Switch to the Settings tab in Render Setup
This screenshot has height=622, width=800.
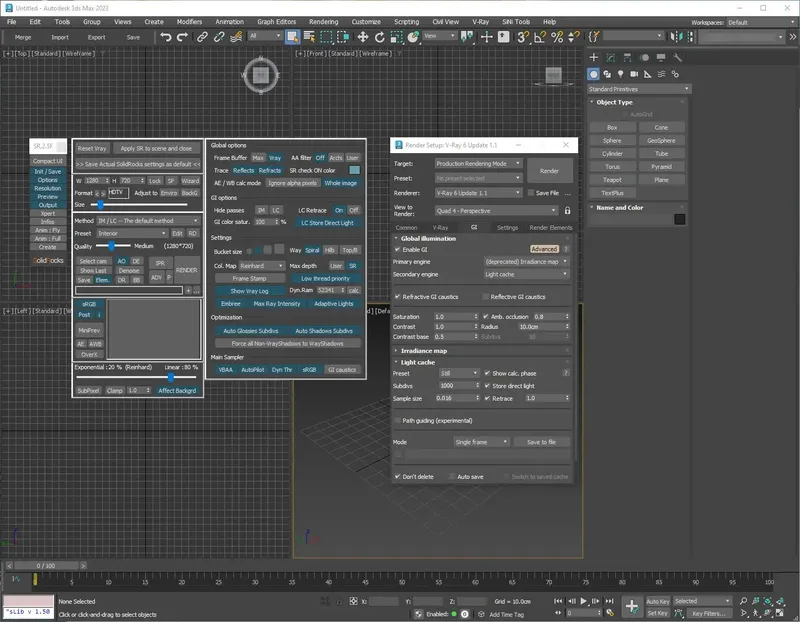pos(508,228)
